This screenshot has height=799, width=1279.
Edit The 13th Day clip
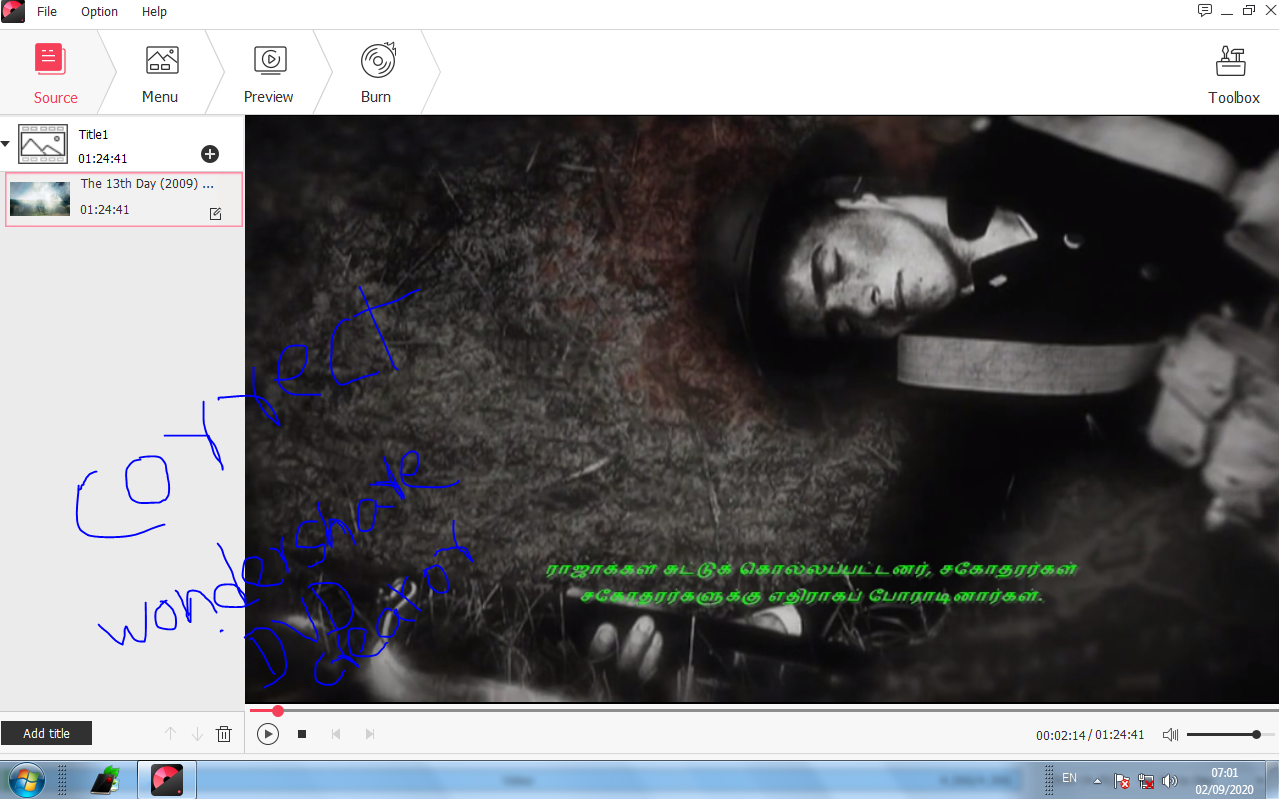(x=215, y=213)
